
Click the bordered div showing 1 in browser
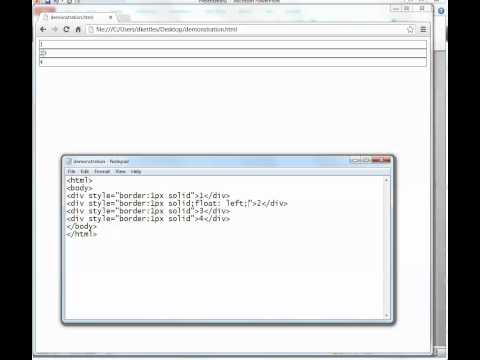pos(233,44)
